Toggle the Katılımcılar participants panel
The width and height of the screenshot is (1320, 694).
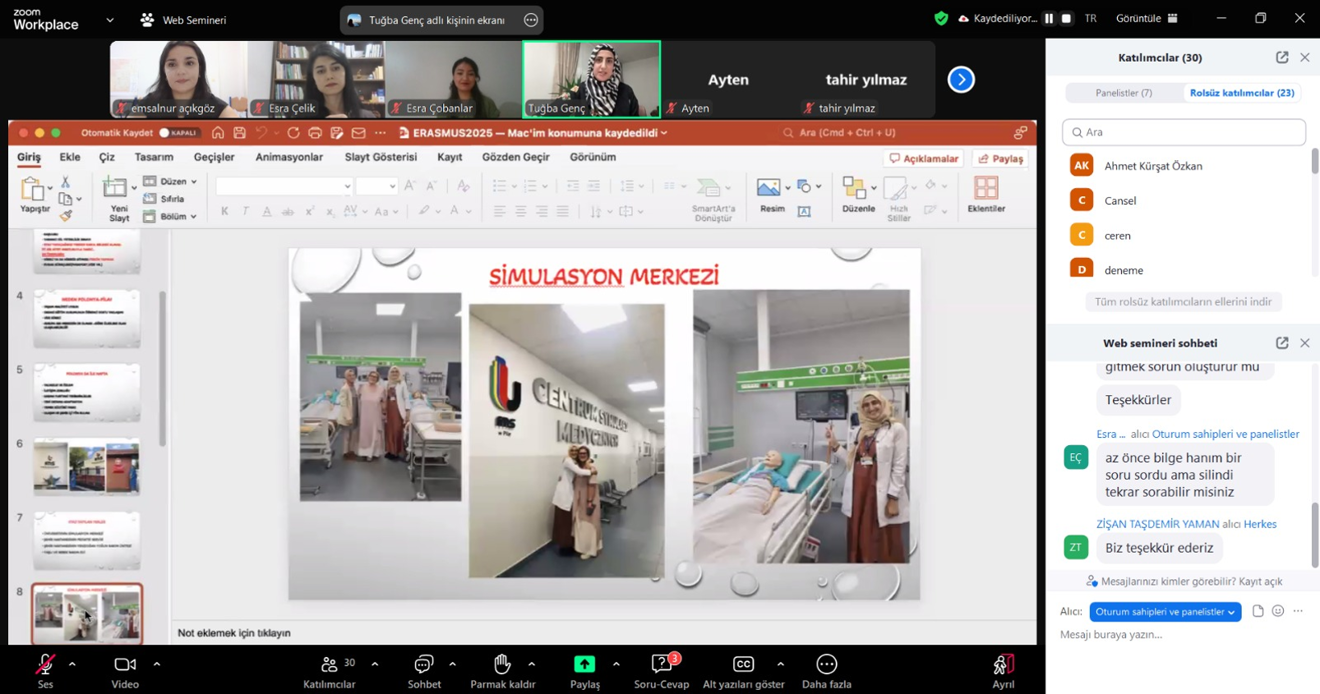coord(329,665)
